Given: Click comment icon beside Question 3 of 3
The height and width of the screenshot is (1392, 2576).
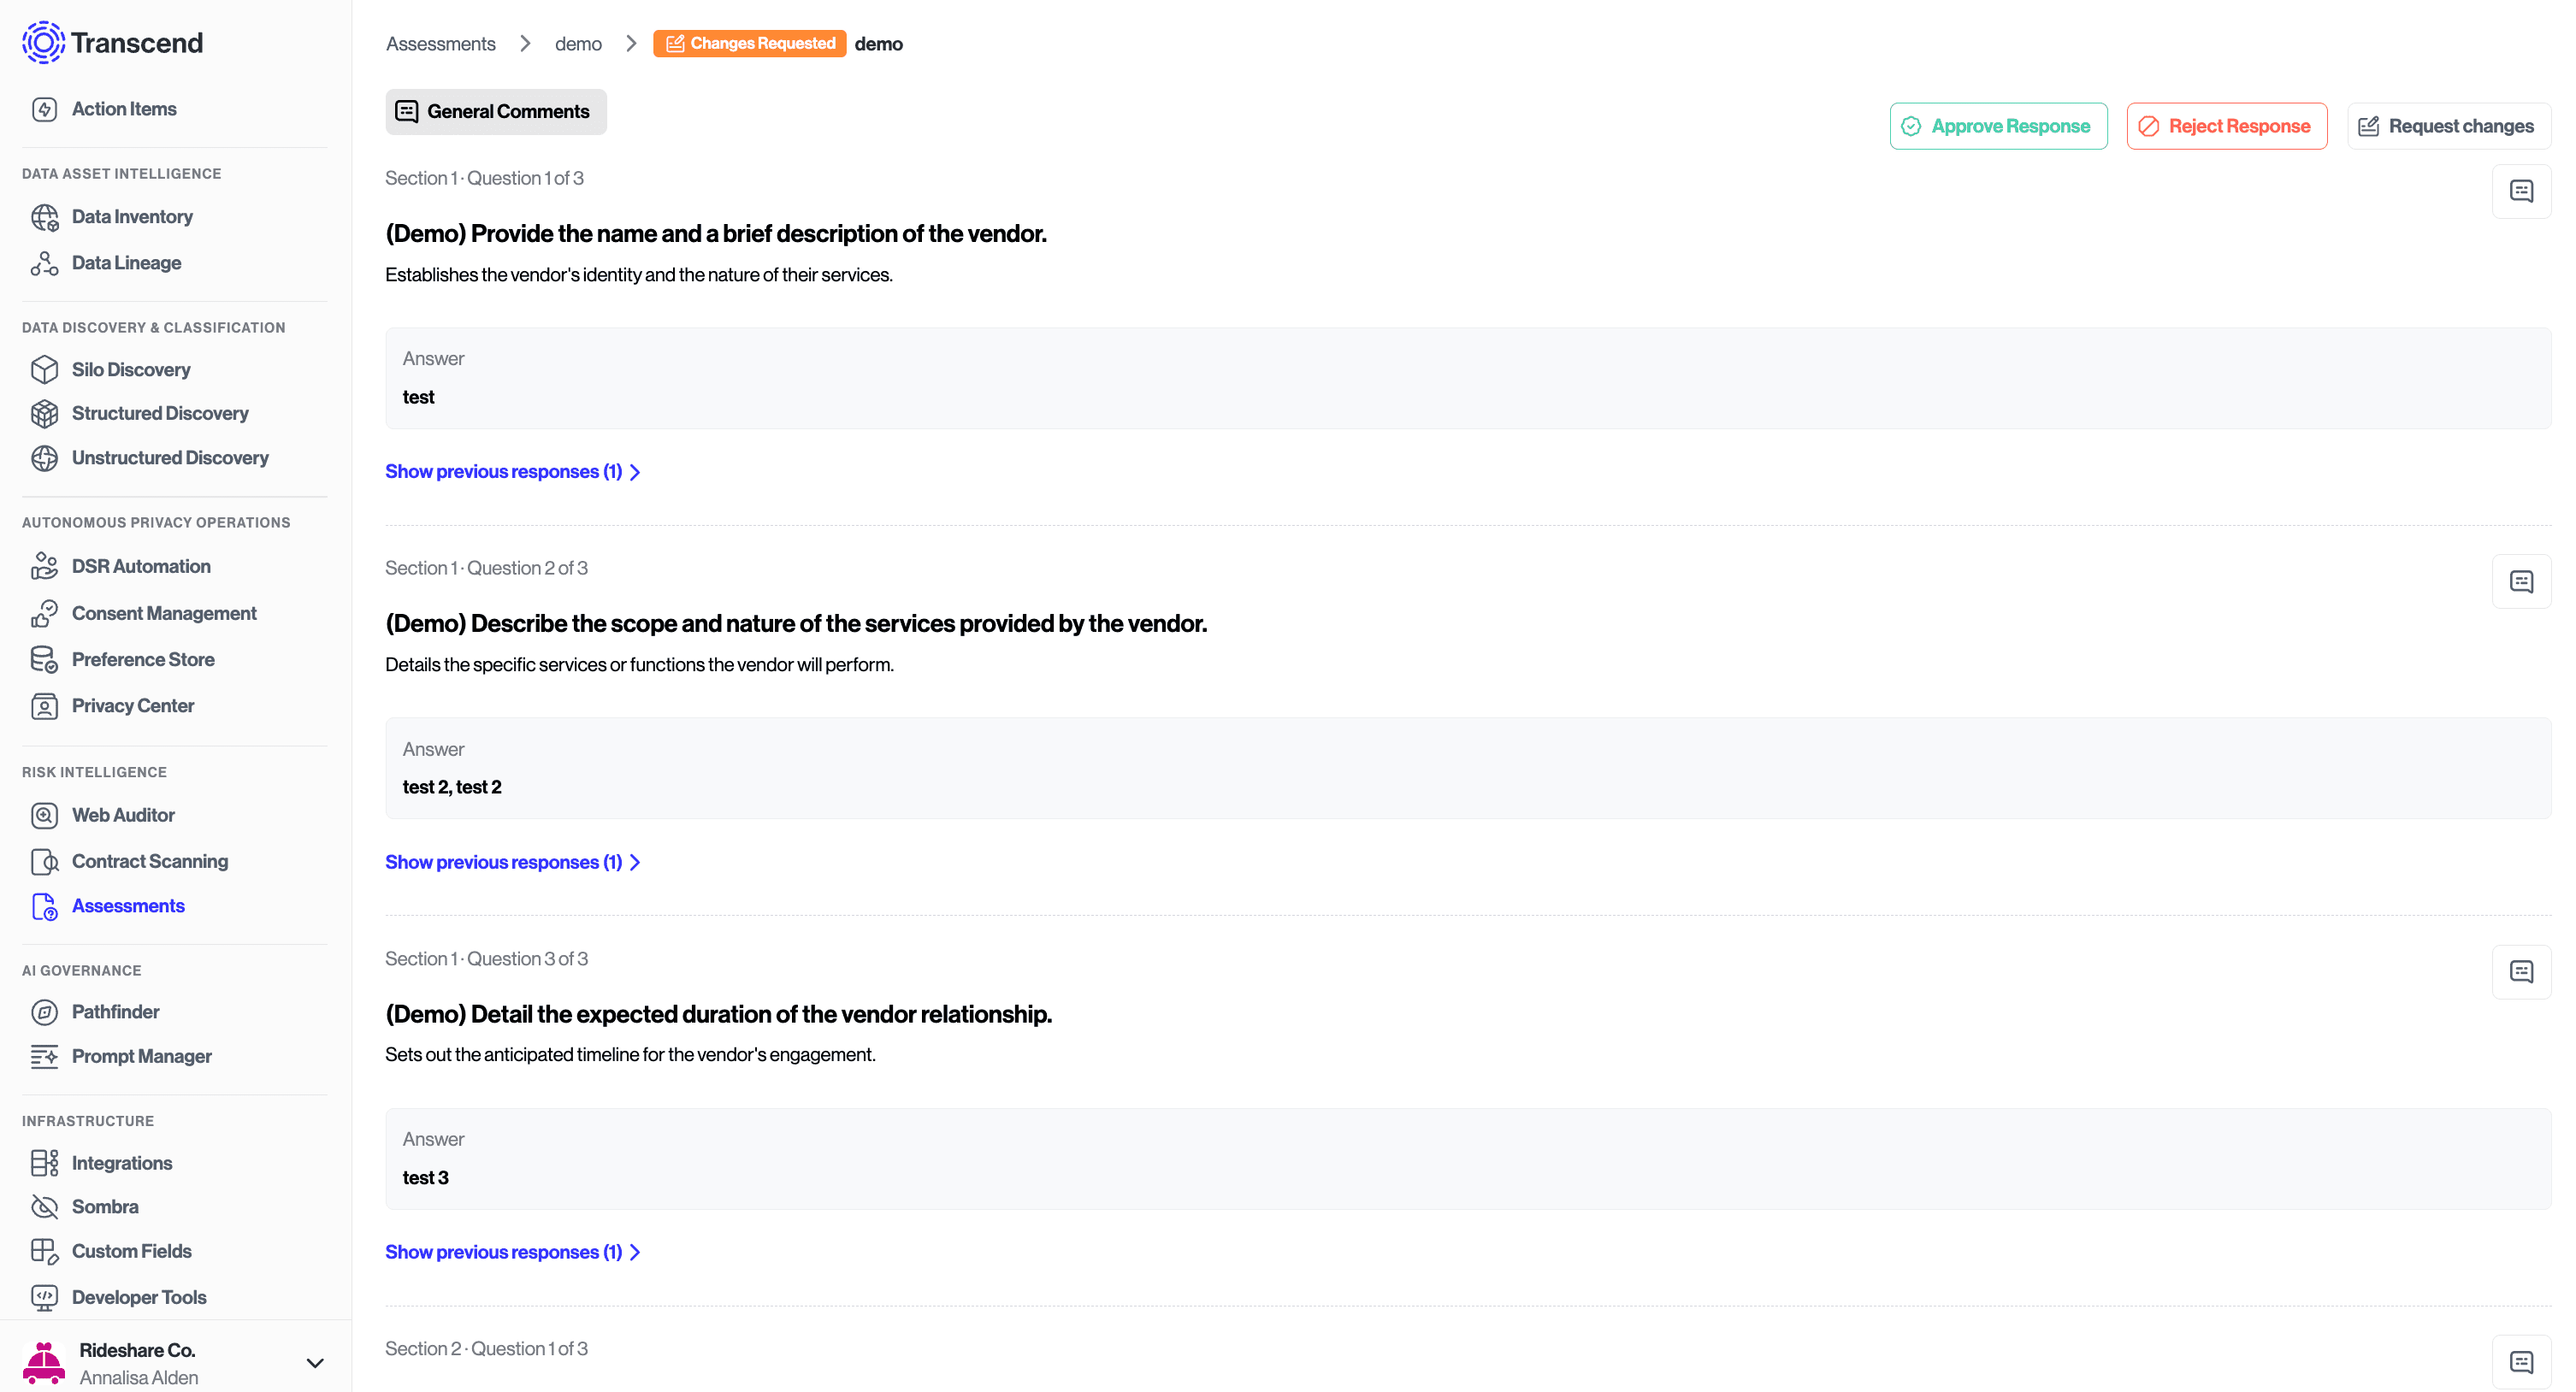Looking at the screenshot, I should coord(2520,971).
